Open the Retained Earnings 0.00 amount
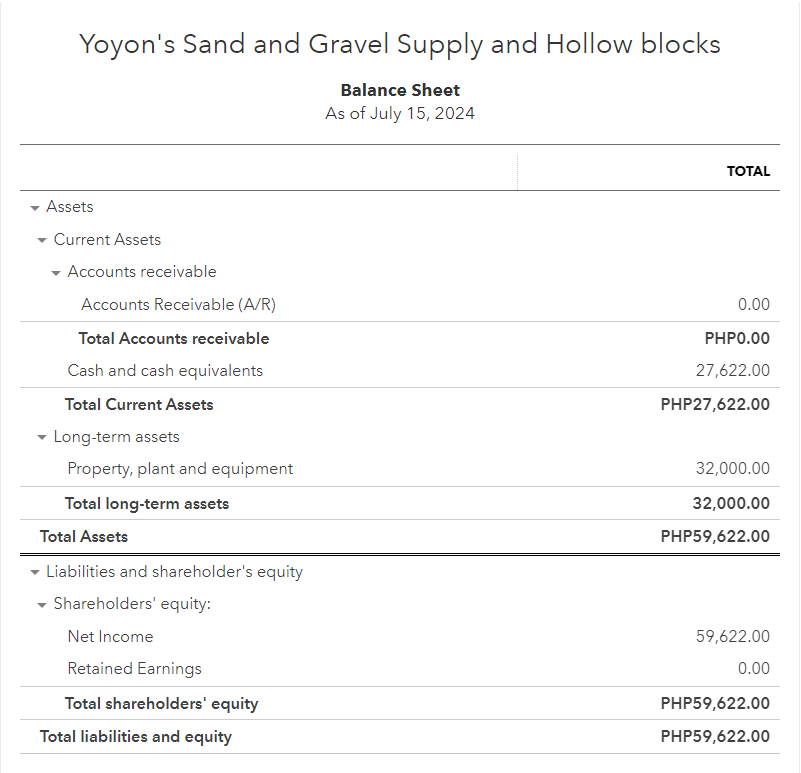 pos(753,669)
